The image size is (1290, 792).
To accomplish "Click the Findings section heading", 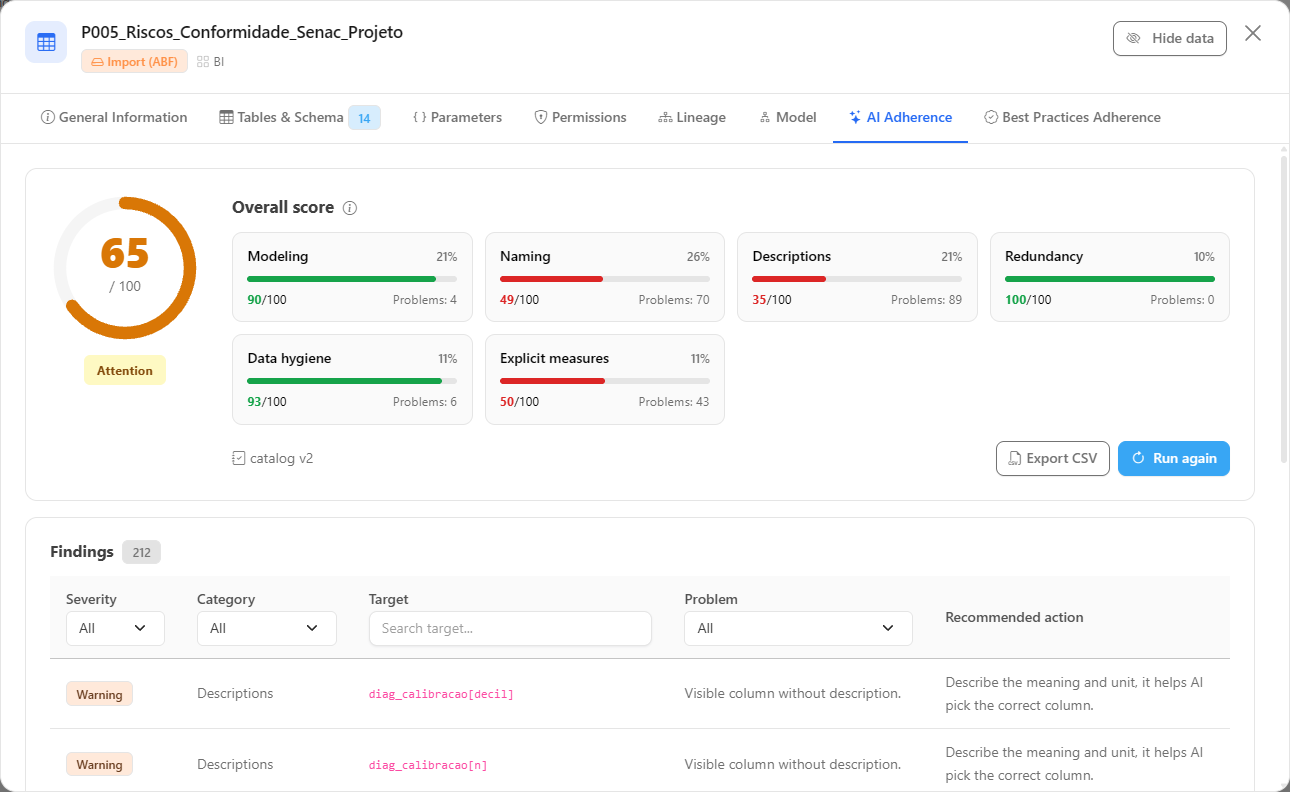I will (82, 552).
